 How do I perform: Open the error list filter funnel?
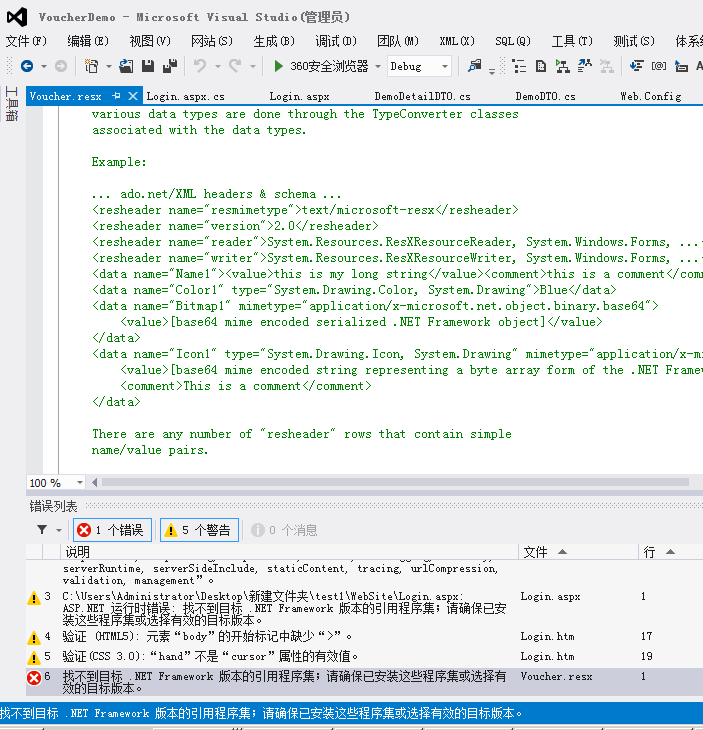pos(42,530)
